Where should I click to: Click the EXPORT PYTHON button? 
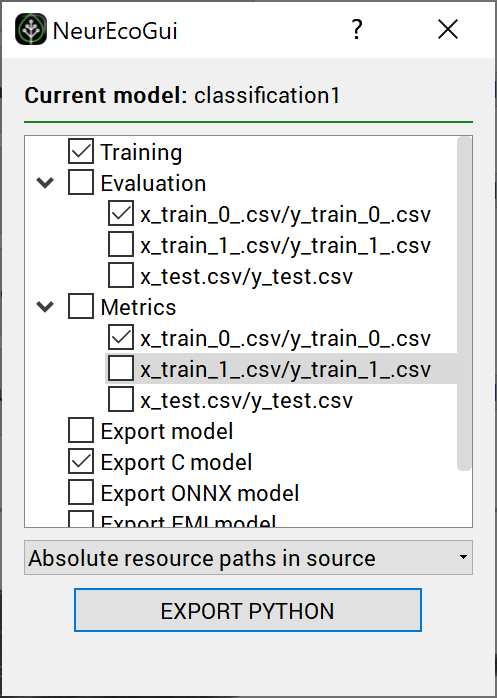[x=248, y=610]
